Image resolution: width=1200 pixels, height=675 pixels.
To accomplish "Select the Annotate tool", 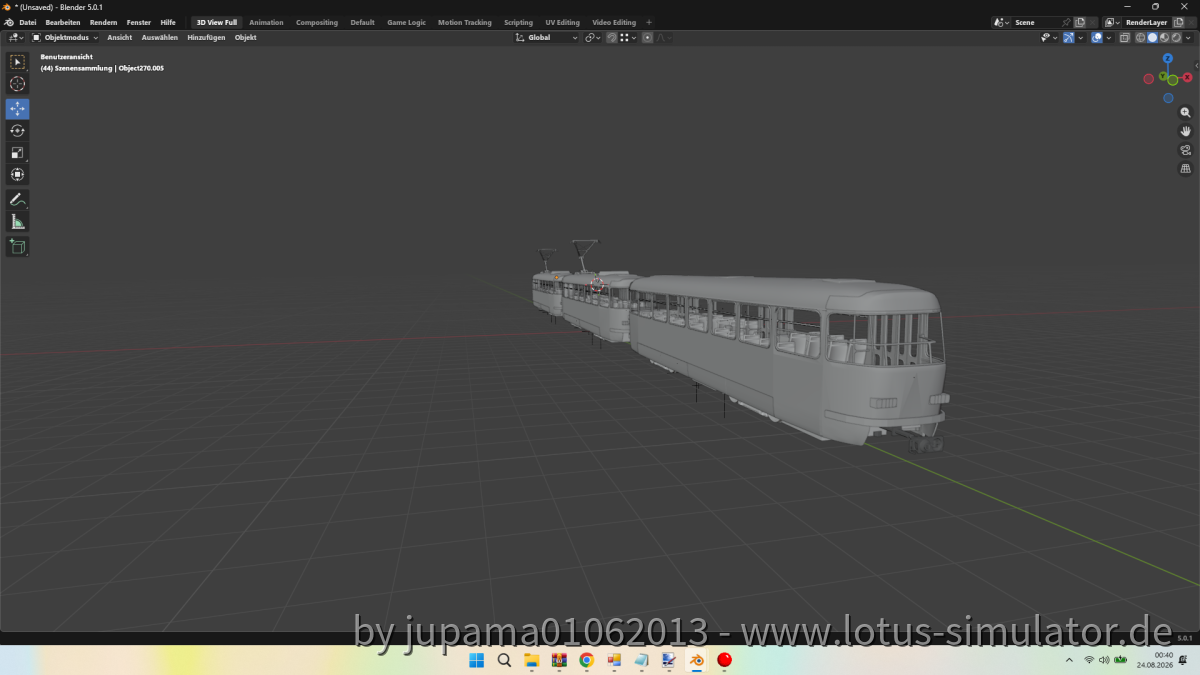I will click(x=18, y=200).
